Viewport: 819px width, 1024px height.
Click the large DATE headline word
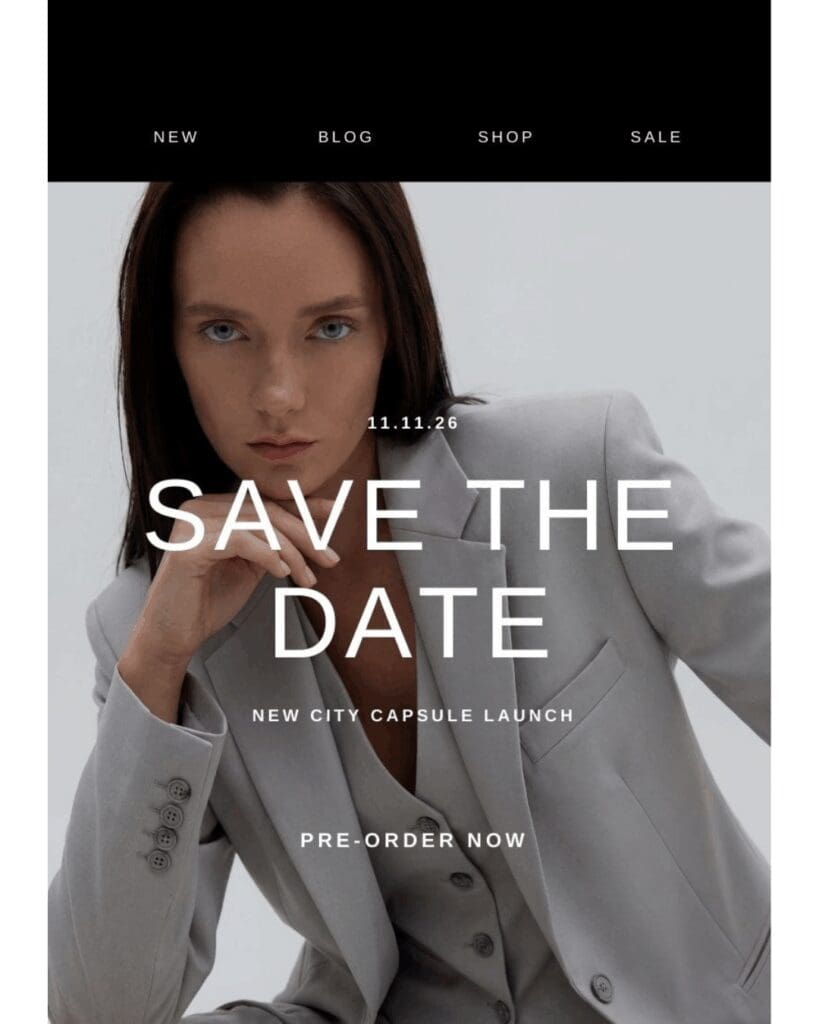click(x=410, y=623)
